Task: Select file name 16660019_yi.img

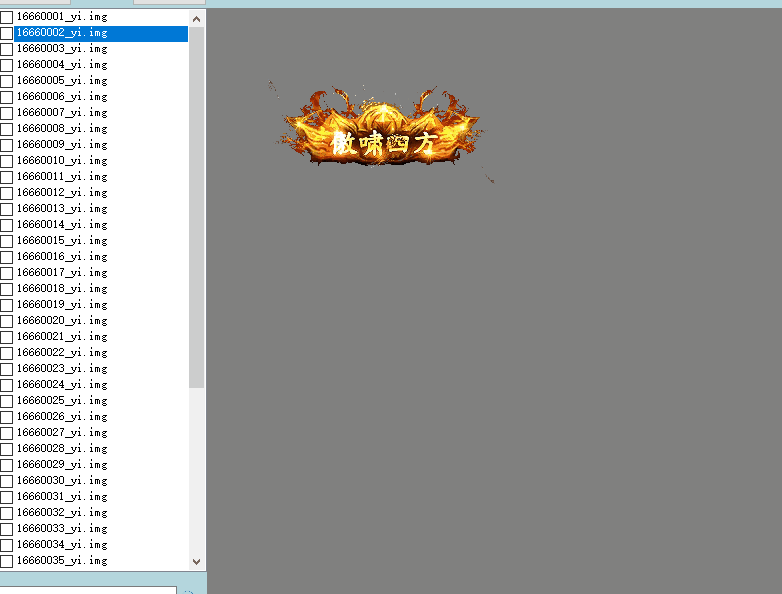Action: 62,305
